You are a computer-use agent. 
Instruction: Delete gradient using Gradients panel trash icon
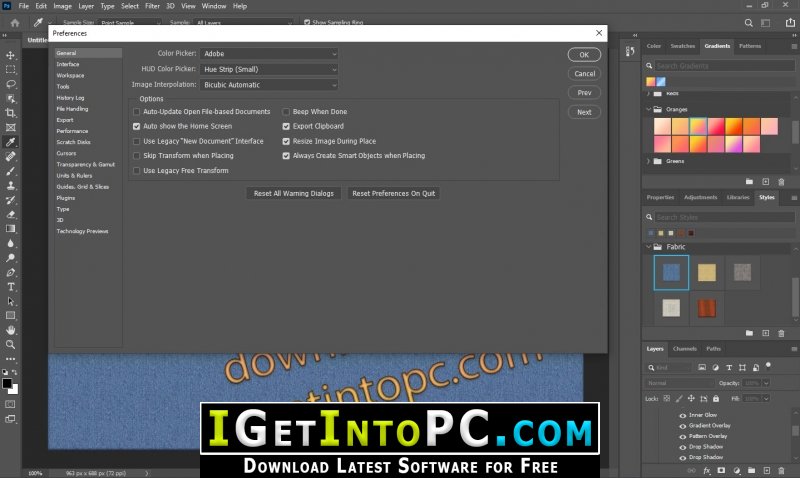click(781, 182)
